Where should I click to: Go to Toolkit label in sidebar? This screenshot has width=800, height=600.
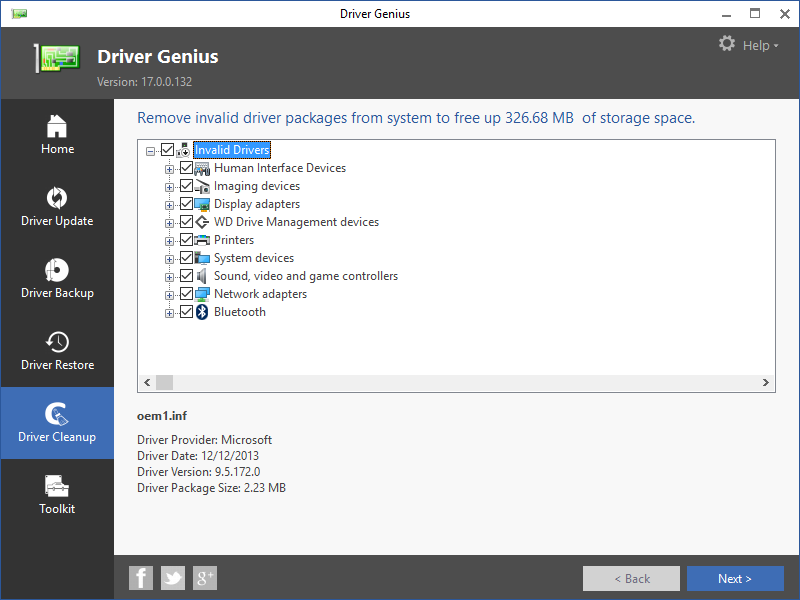tap(57, 509)
